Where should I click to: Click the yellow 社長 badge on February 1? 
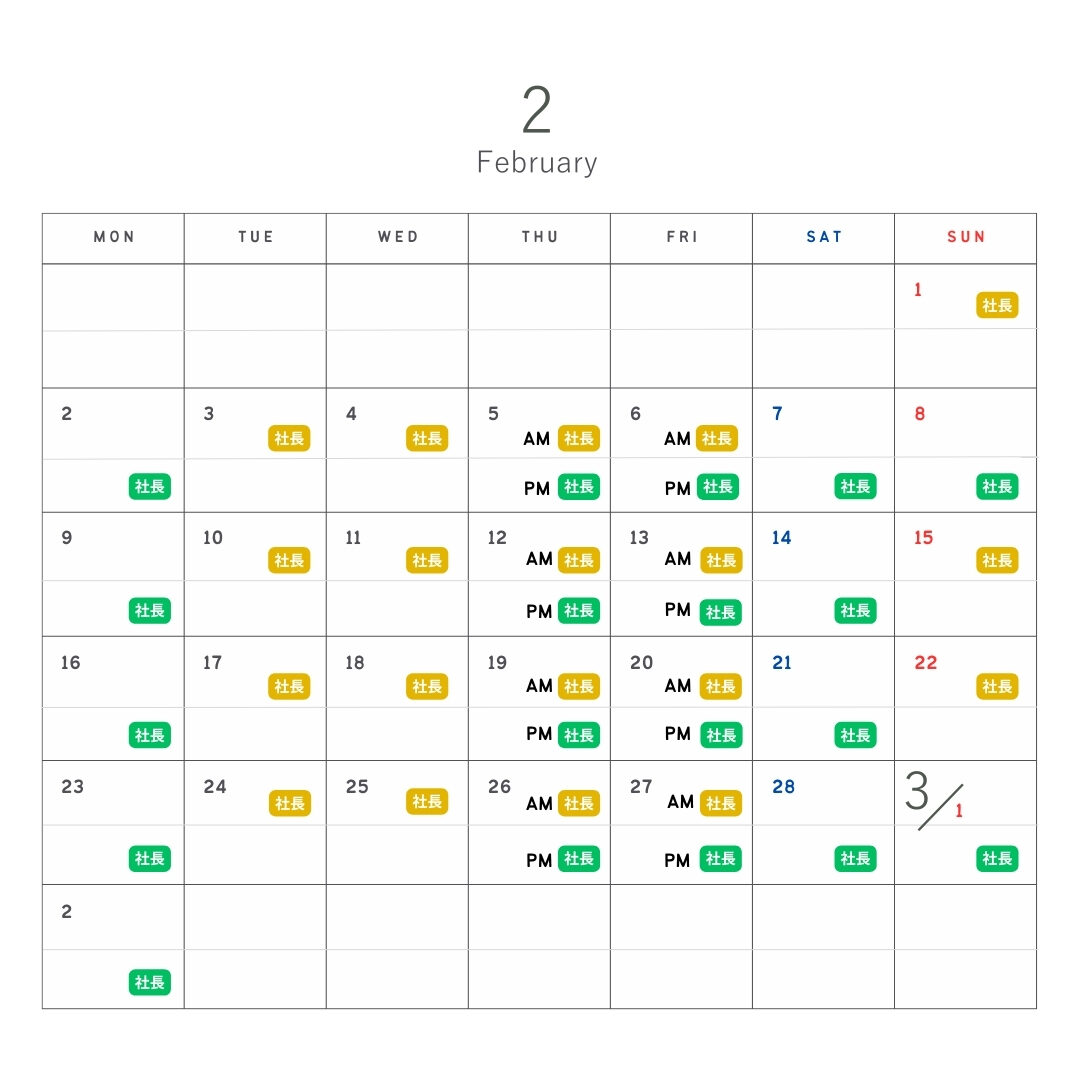coord(997,306)
